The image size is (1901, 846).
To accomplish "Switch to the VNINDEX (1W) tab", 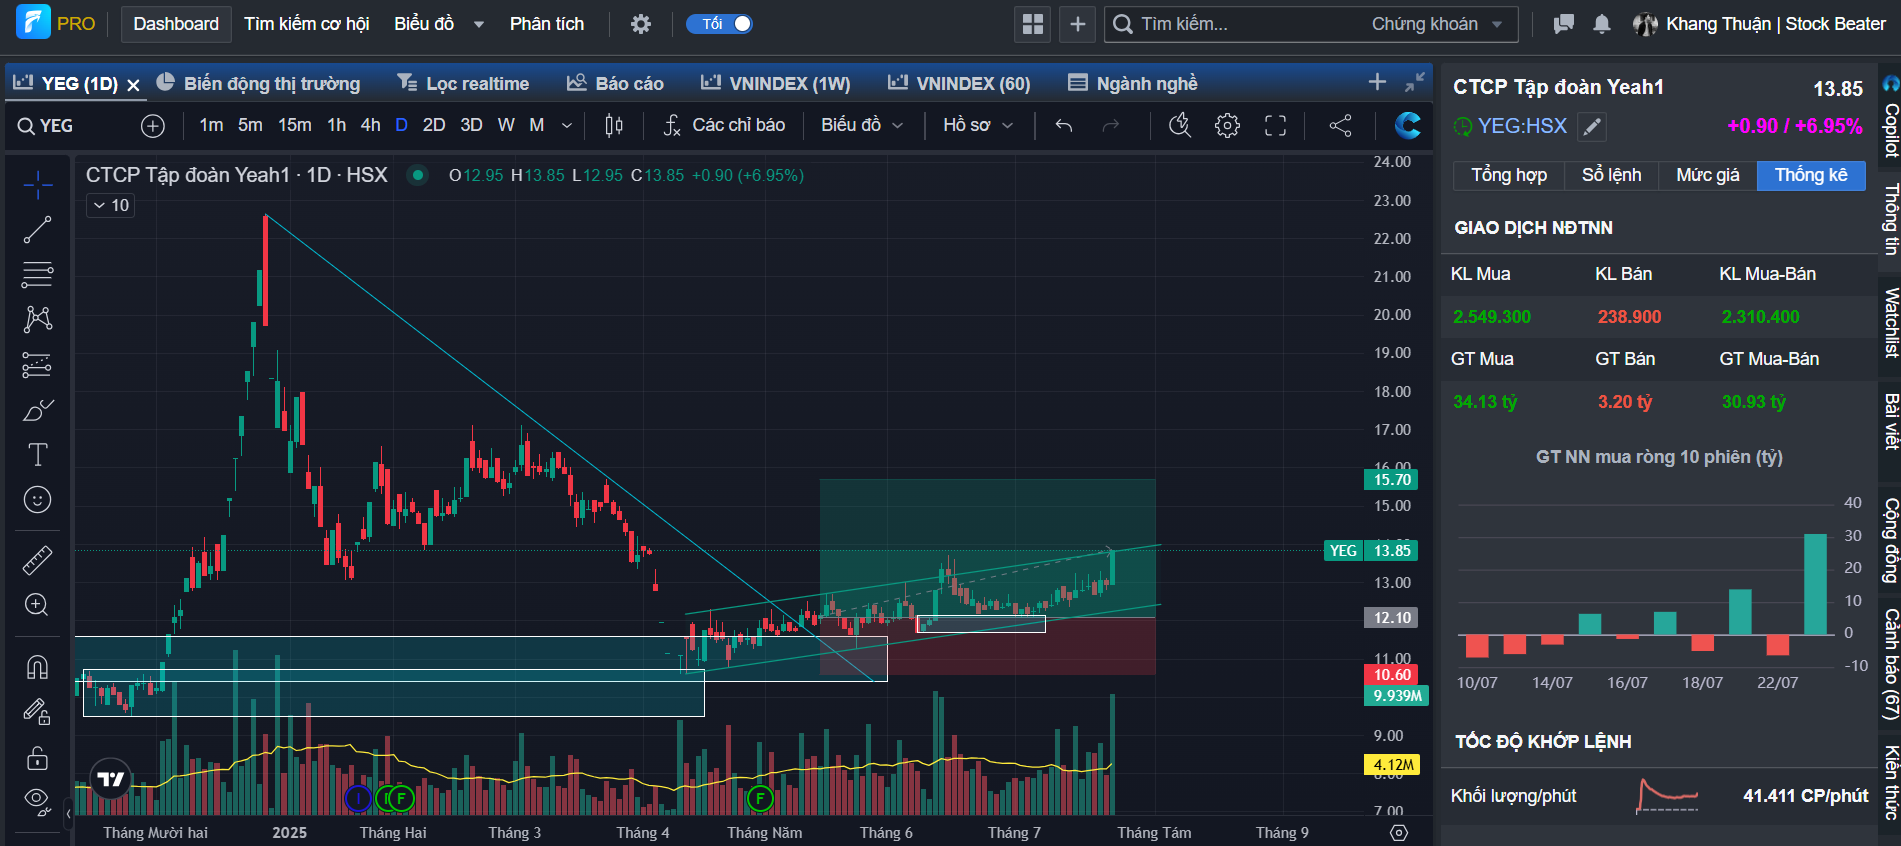I will pos(776,83).
